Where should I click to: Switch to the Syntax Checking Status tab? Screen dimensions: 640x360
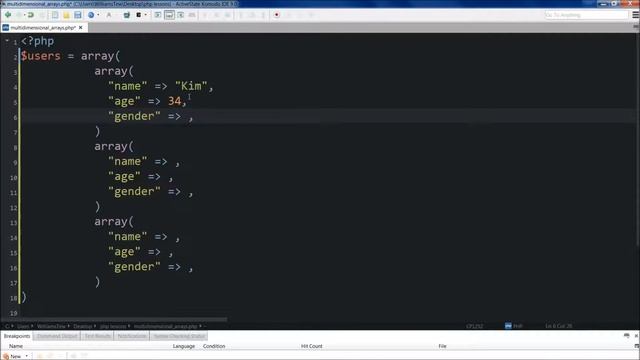pyautogui.click(x=179, y=336)
